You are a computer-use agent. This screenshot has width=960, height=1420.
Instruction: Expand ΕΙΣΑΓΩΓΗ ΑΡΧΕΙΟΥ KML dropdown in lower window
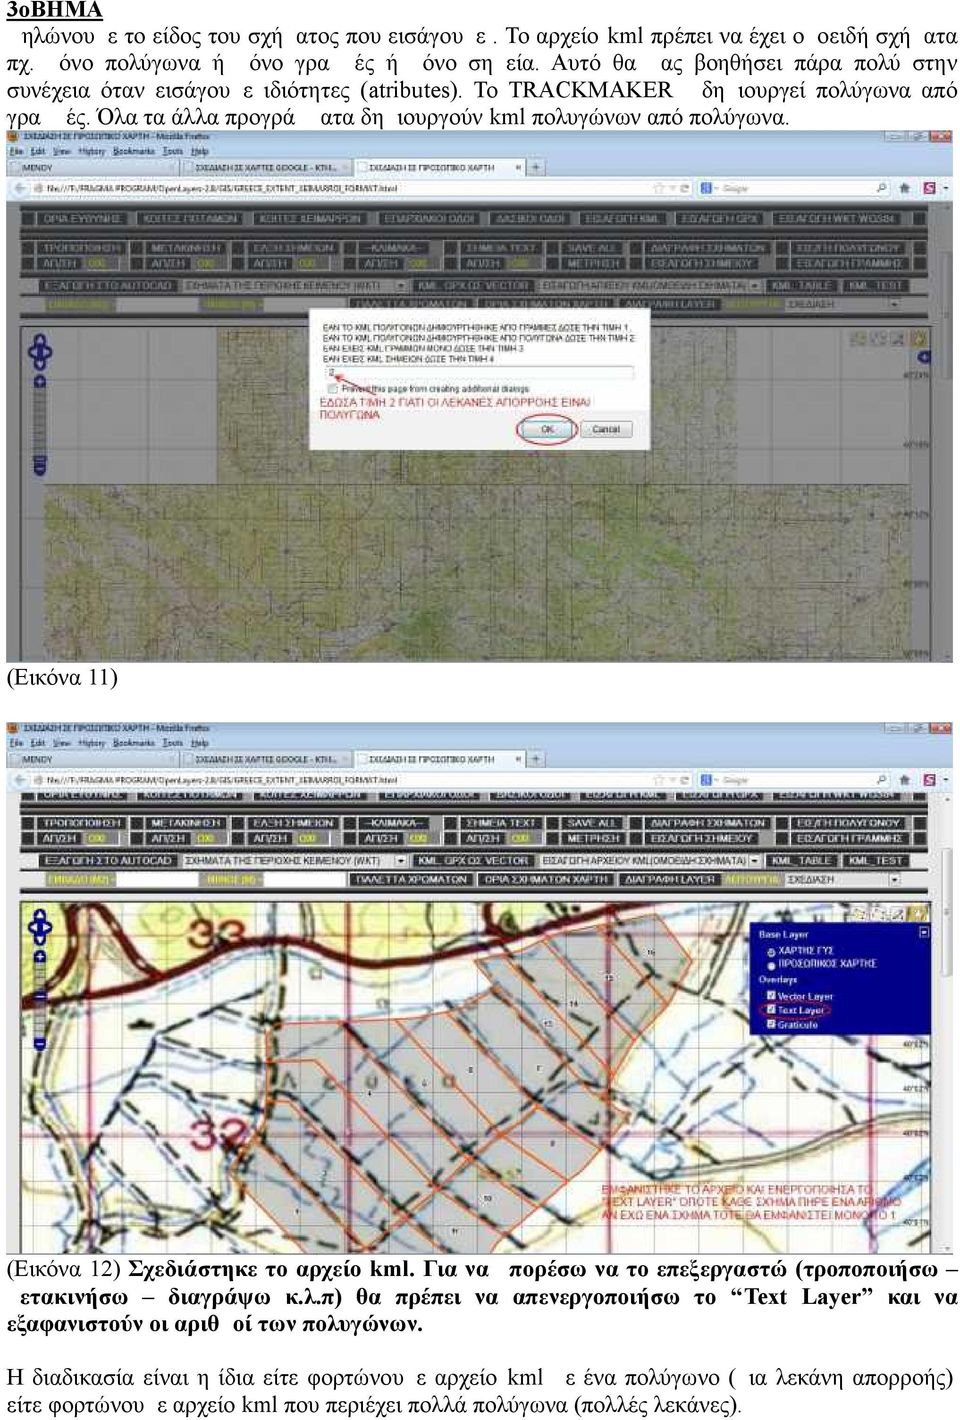click(x=753, y=861)
